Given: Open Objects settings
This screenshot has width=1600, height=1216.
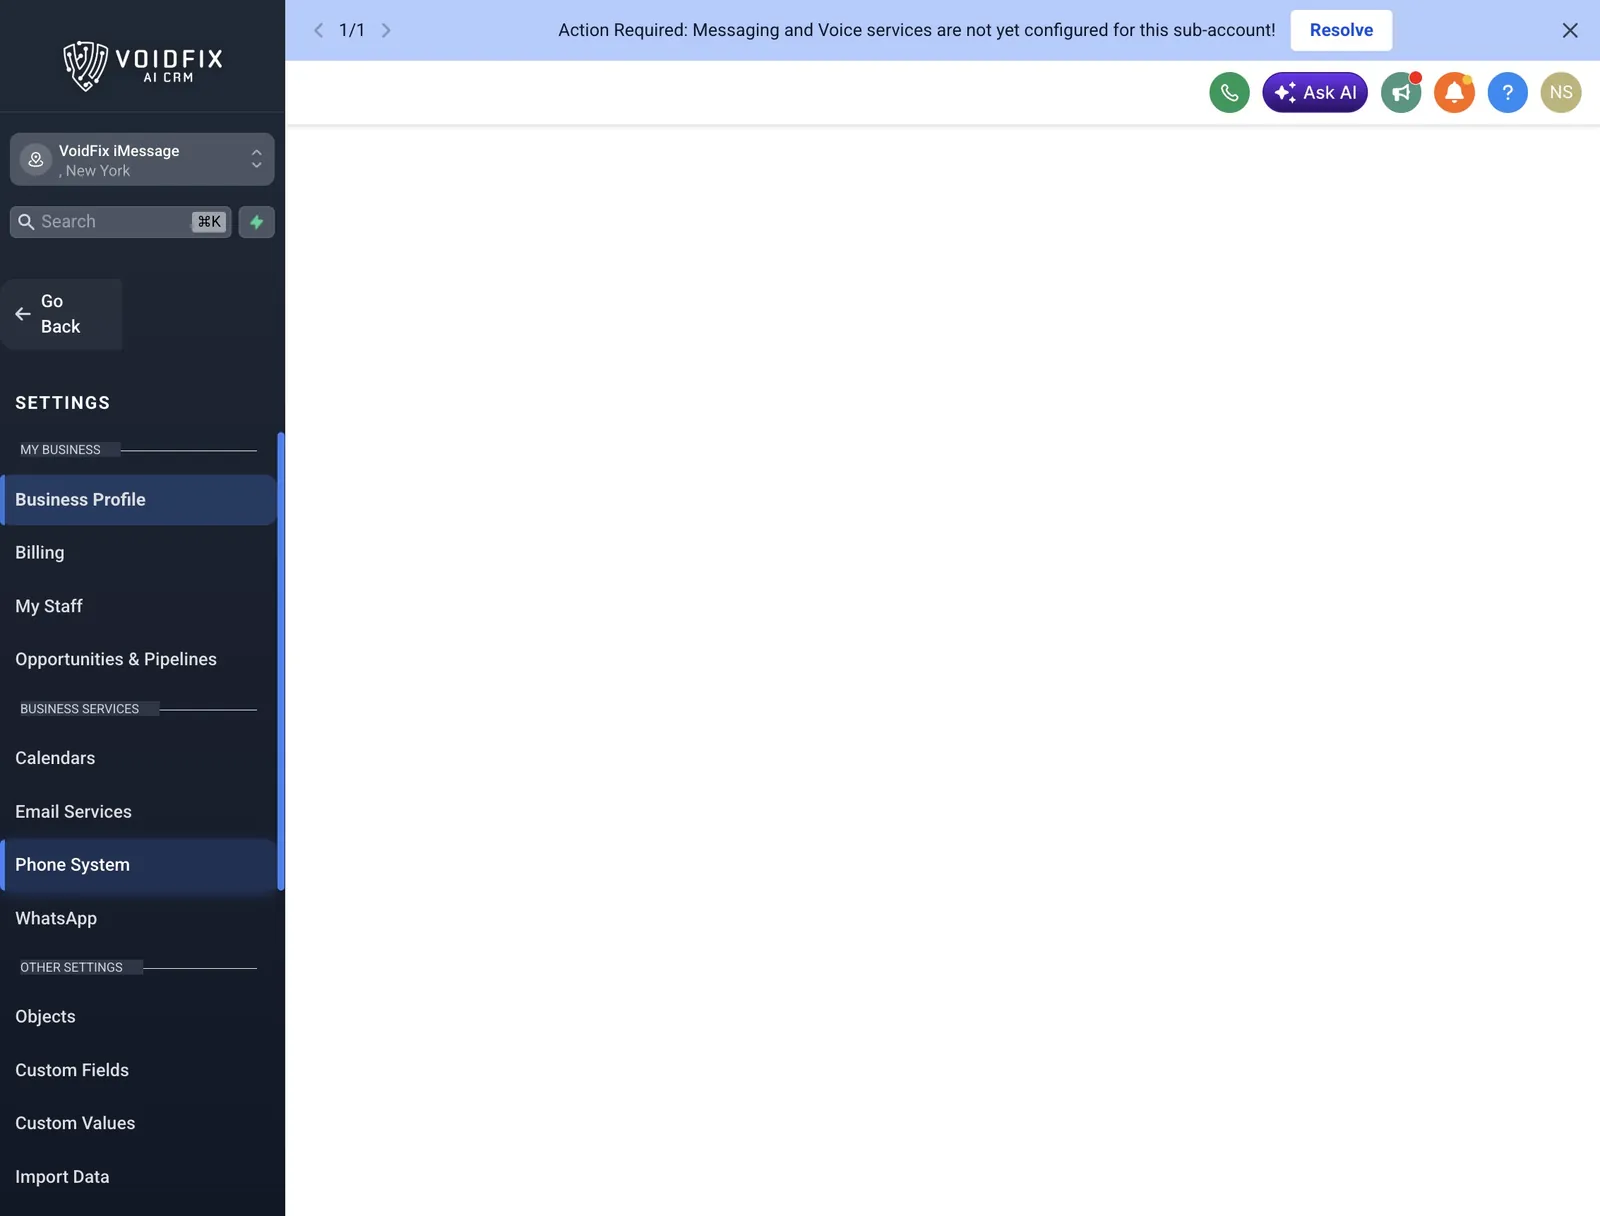Looking at the screenshot, I should pyautogui.click(x=139, y=1016).
